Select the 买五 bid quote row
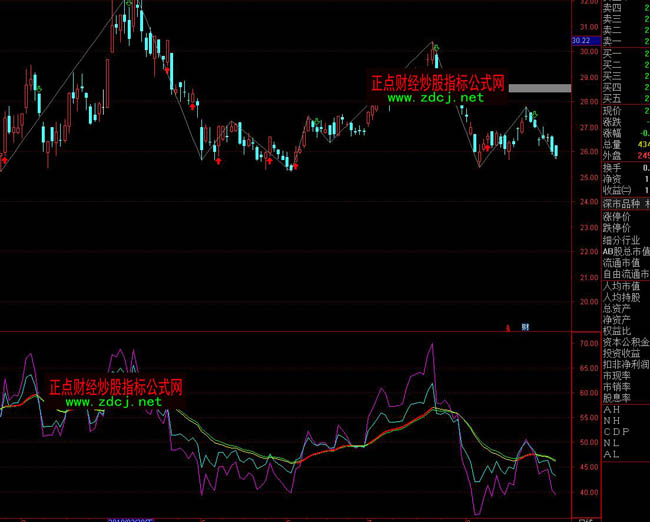 coord(615,99)
